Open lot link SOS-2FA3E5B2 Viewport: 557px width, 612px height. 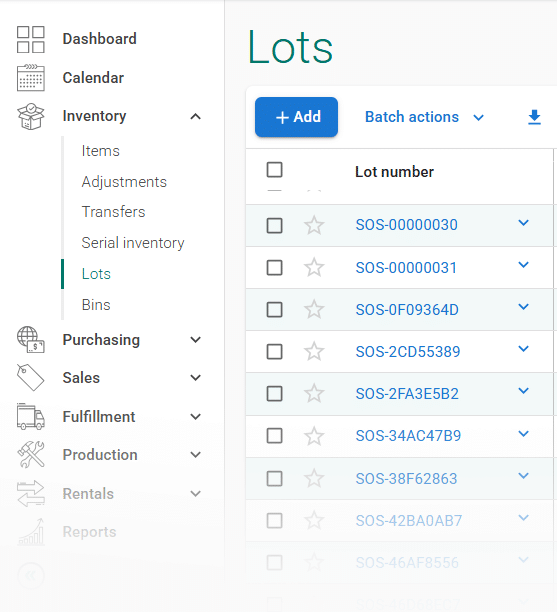coord(407,394)
